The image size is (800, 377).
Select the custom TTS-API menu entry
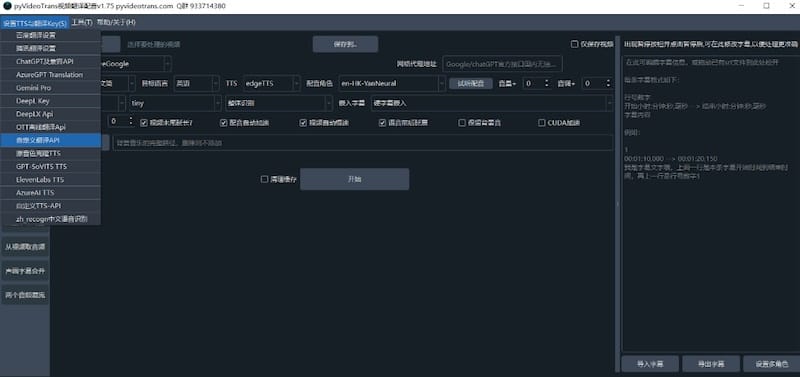point(51,206)
